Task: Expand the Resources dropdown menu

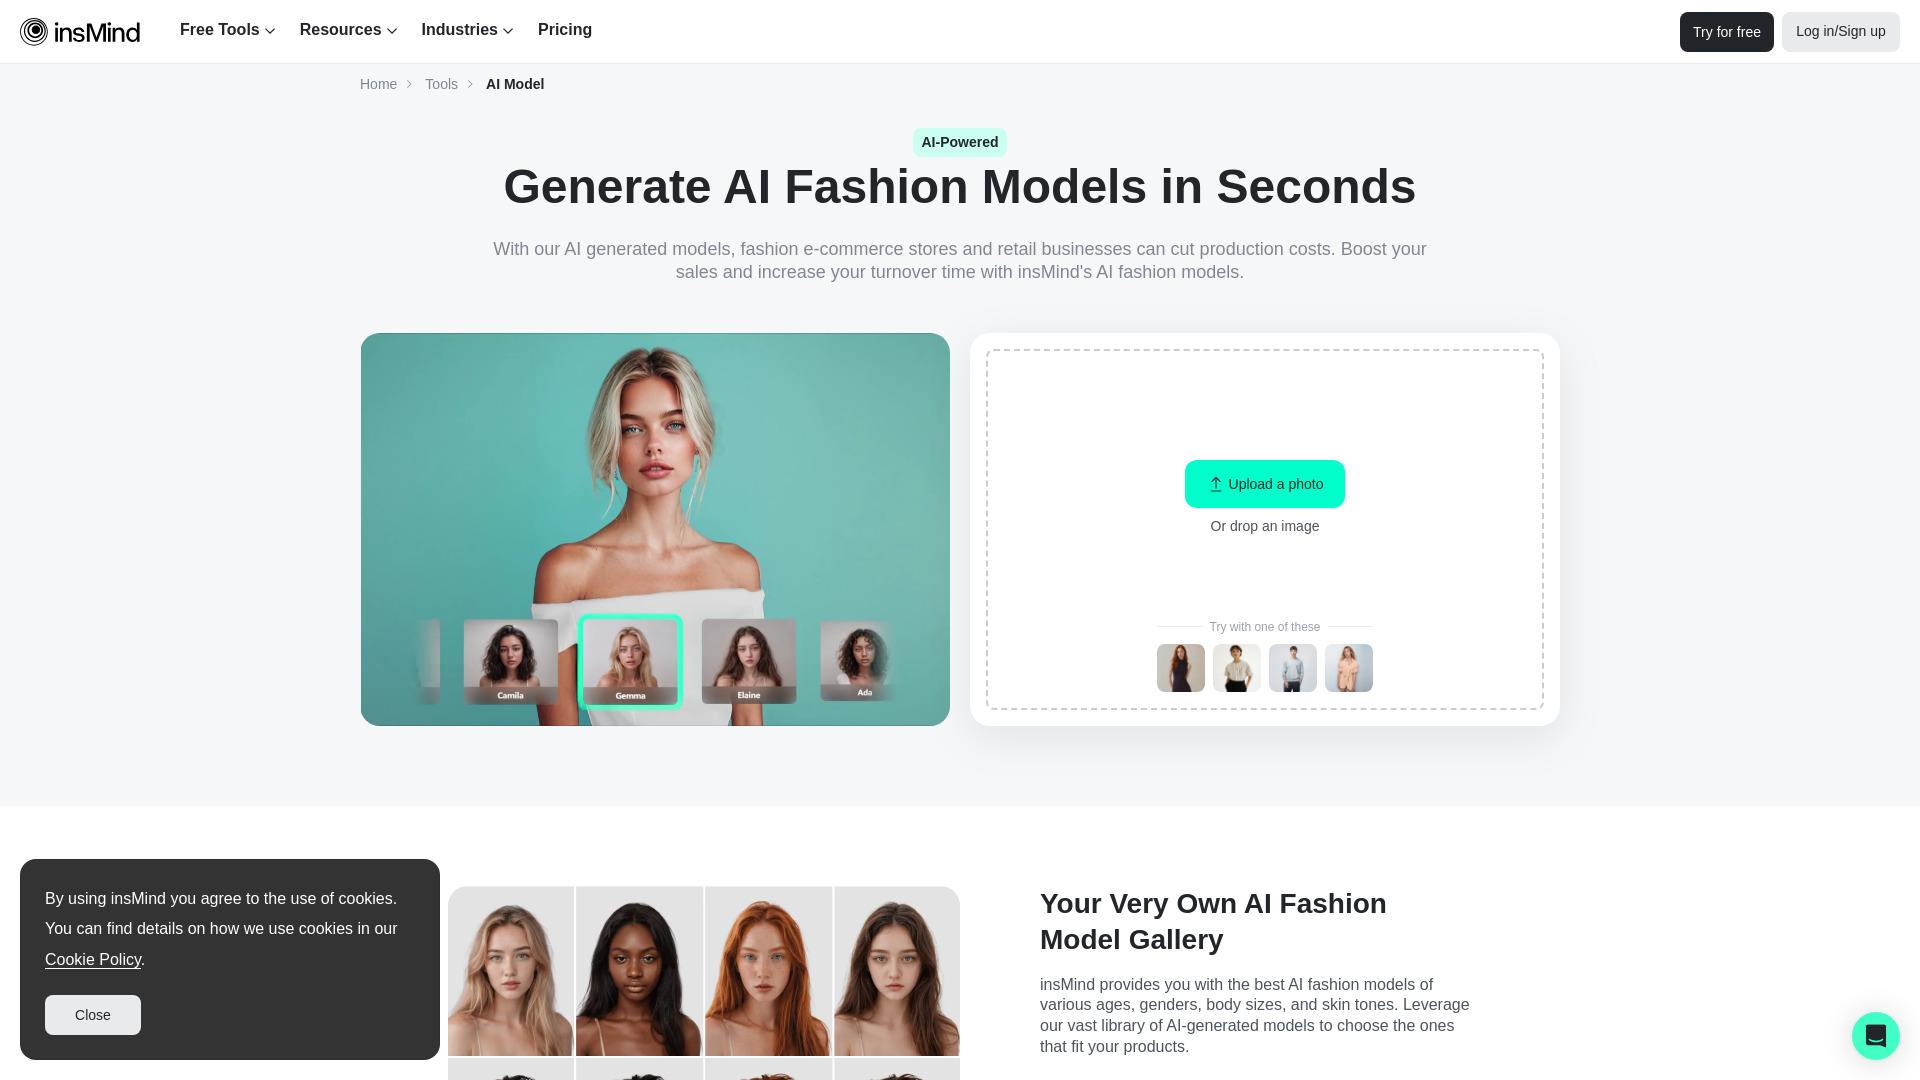Action: pyautogui.click(x=348, y=29)
